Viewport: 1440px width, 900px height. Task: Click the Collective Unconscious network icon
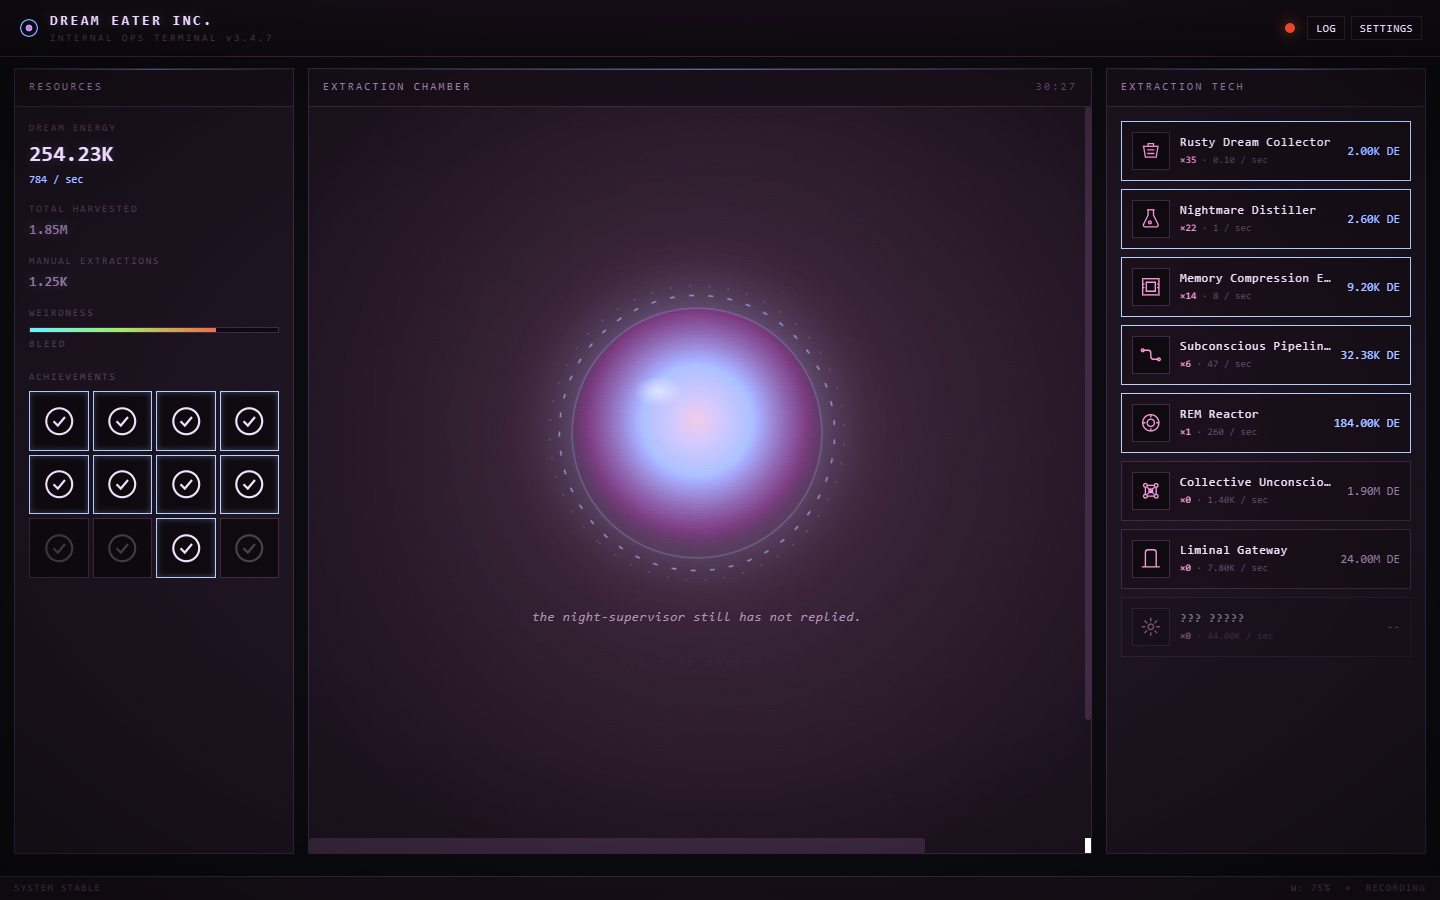click(x=1151, y=491)
